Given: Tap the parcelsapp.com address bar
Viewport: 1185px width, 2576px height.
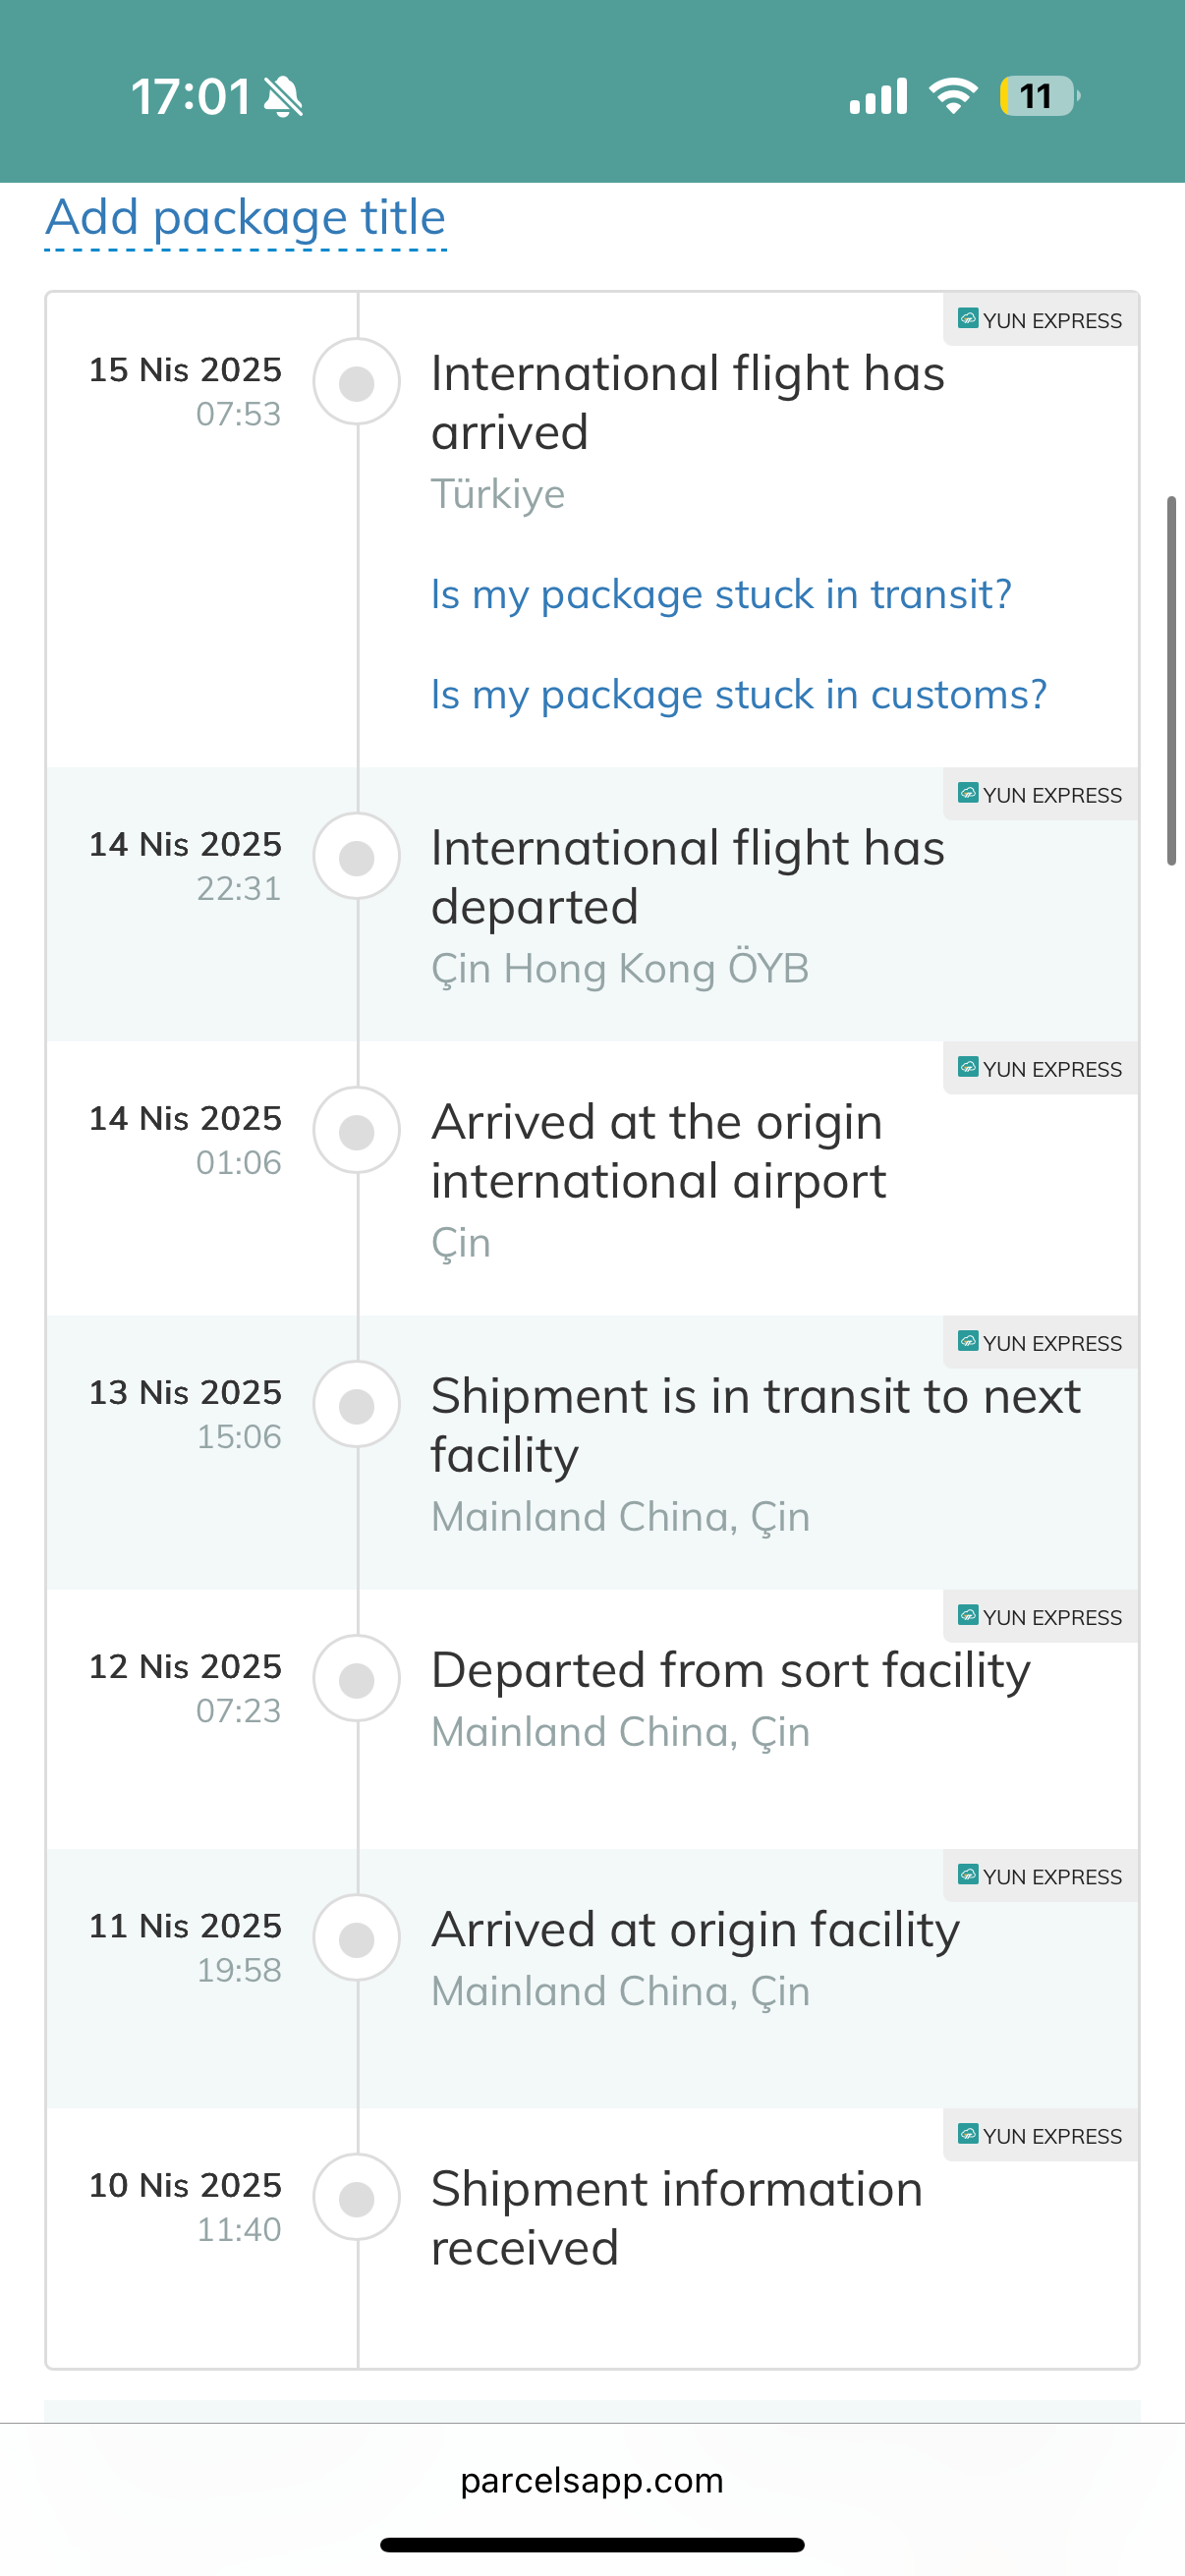Looking at the screenshot, I should click(x=592, y=2480).
